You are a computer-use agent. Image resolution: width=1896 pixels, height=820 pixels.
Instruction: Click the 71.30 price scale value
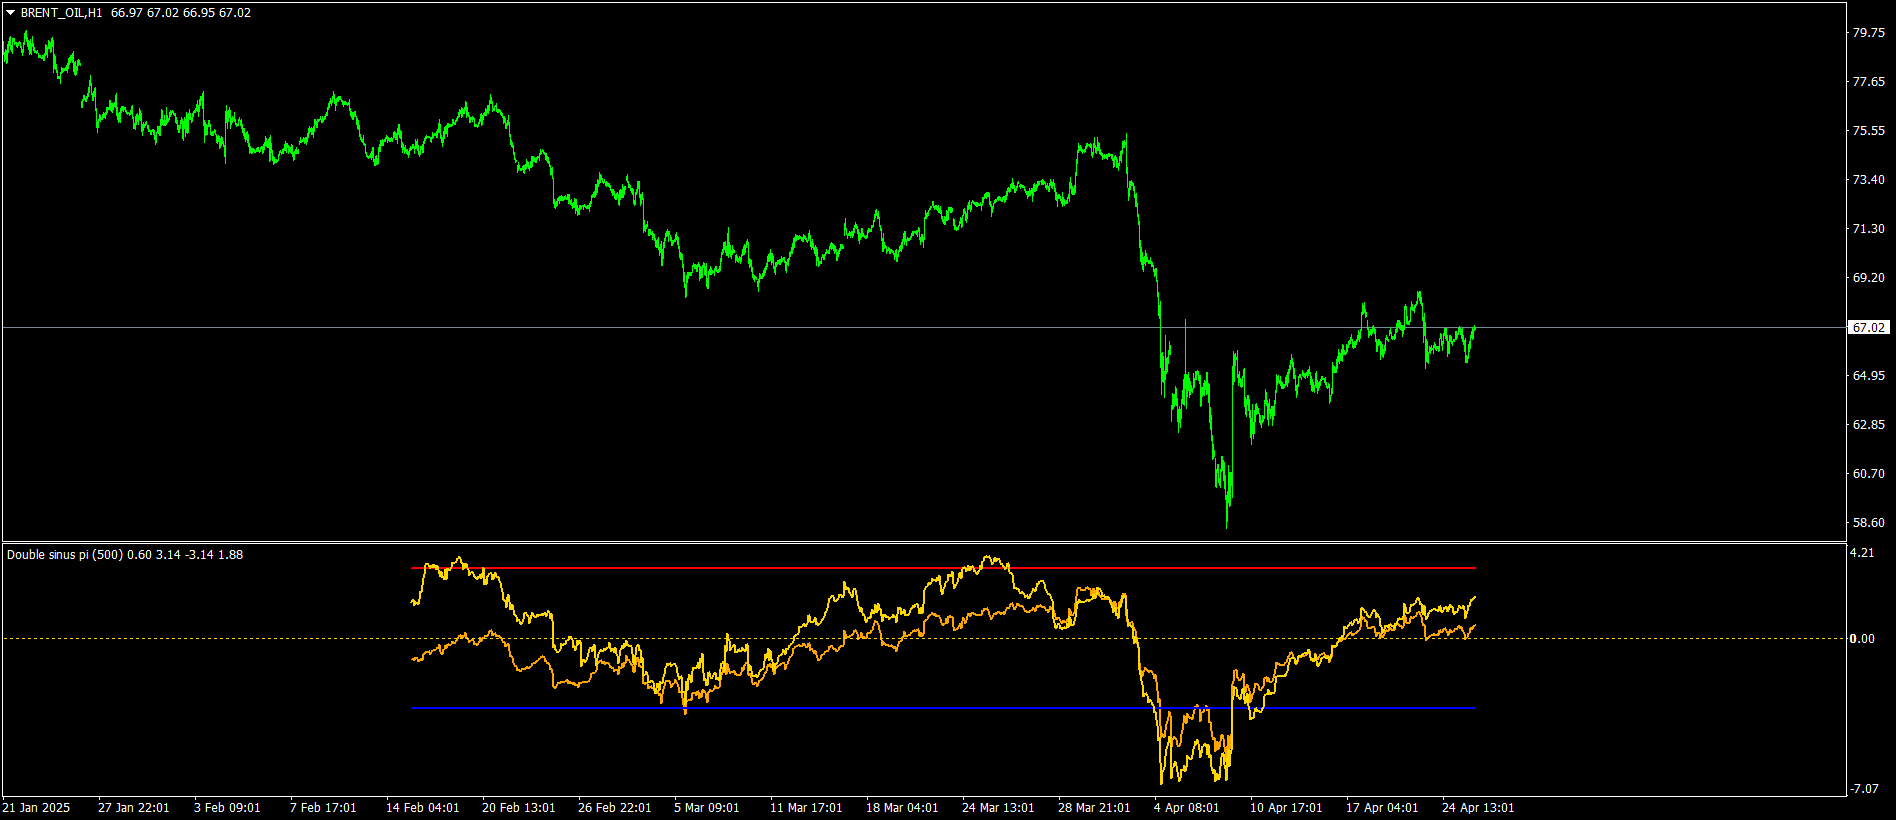click(x=1868, y=229)
